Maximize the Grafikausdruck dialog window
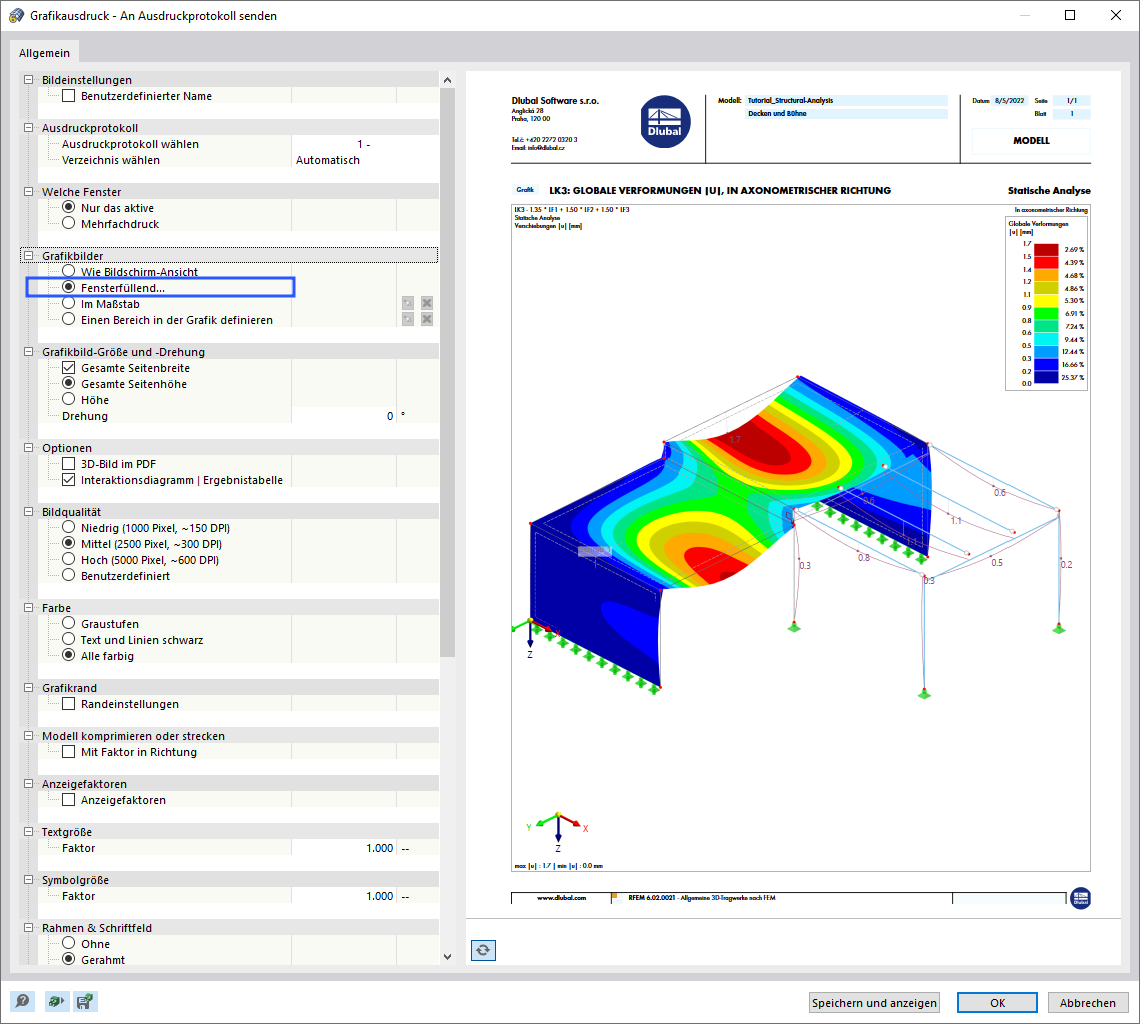 click(x=1070, y=15)
